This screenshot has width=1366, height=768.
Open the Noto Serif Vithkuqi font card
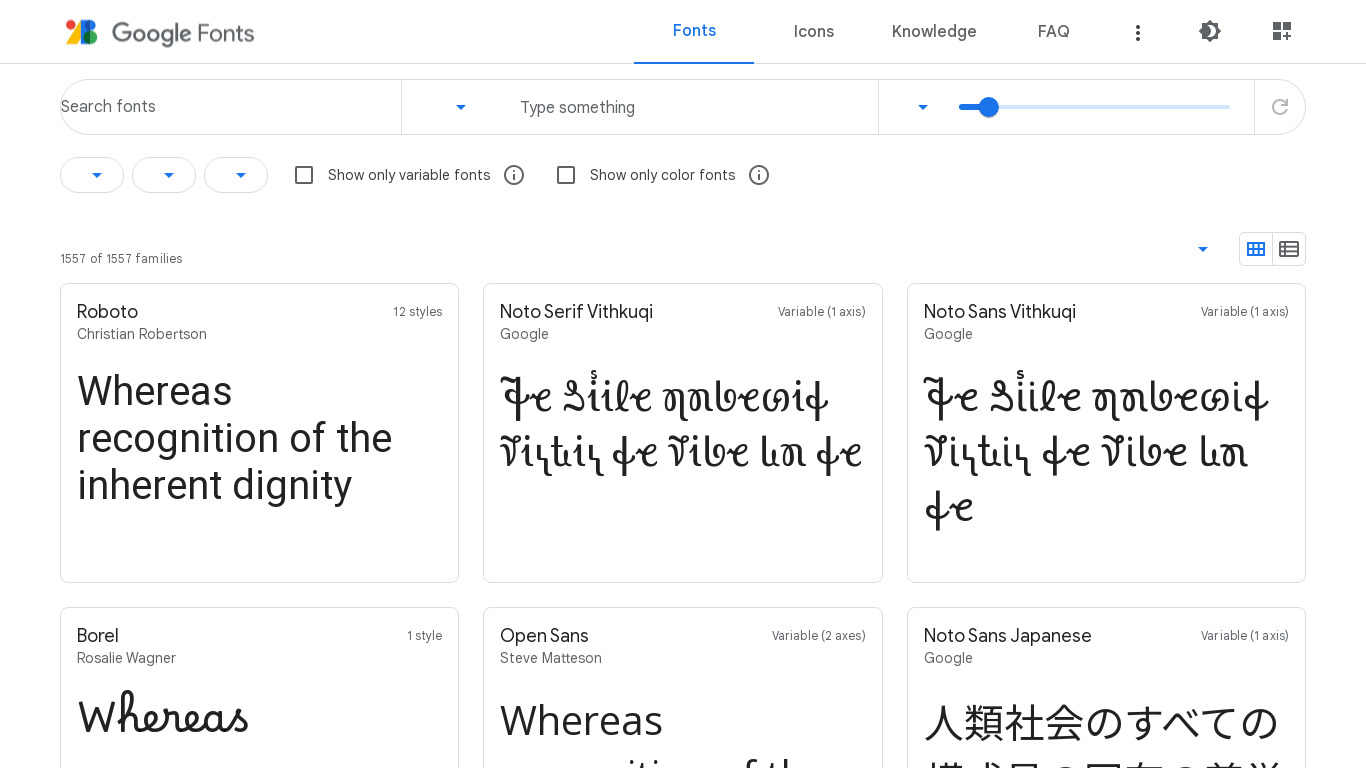[683, 433]
